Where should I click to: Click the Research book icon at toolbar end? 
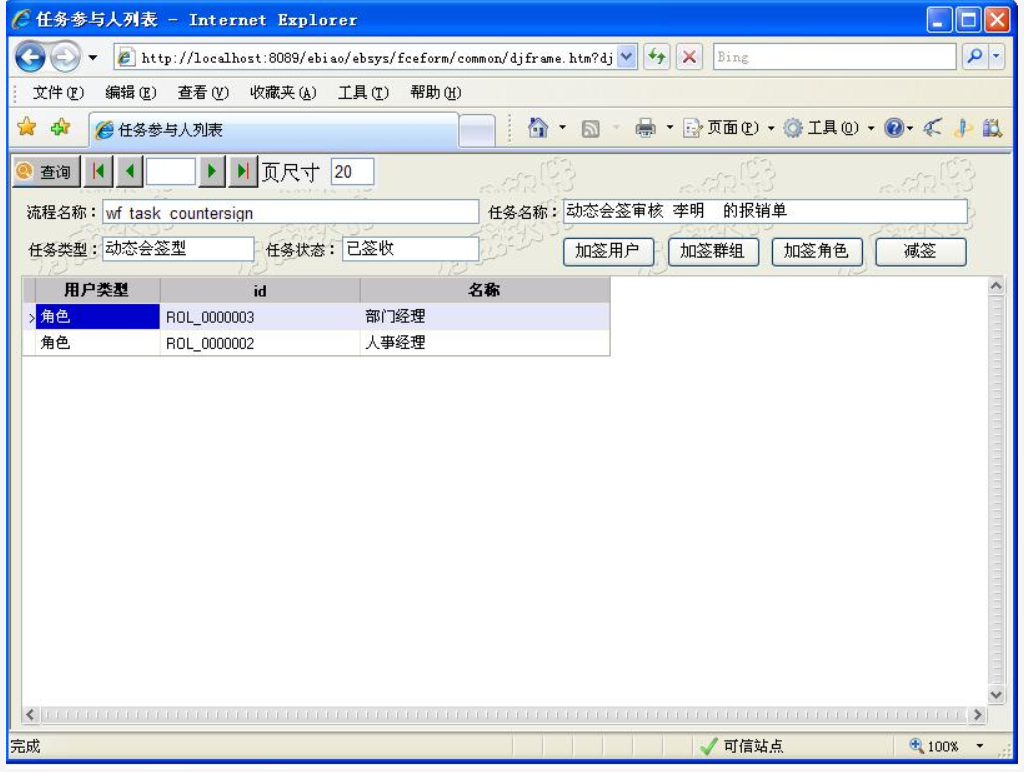point(992,127)
